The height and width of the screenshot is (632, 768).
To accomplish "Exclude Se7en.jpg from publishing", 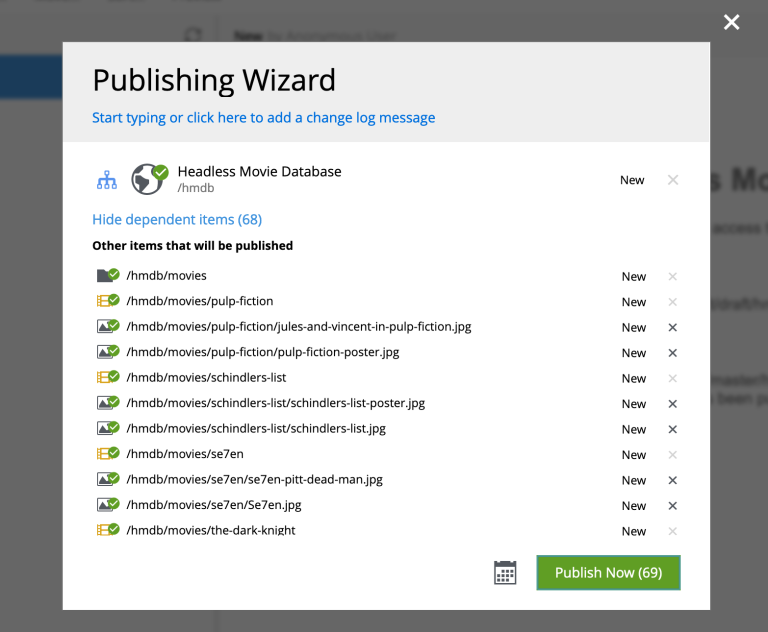I will [672, 506].
